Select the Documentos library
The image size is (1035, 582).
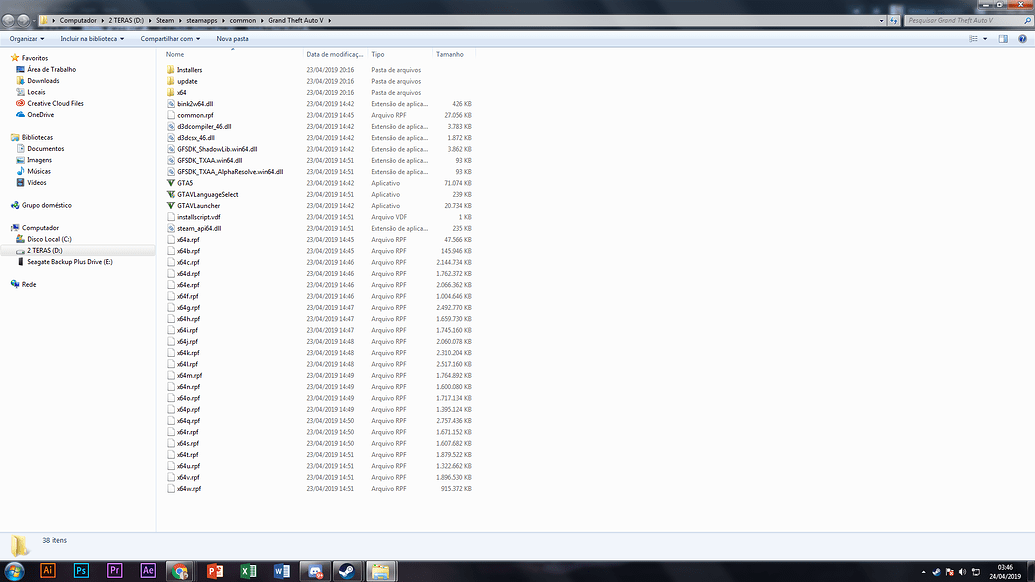click(46, 149)
